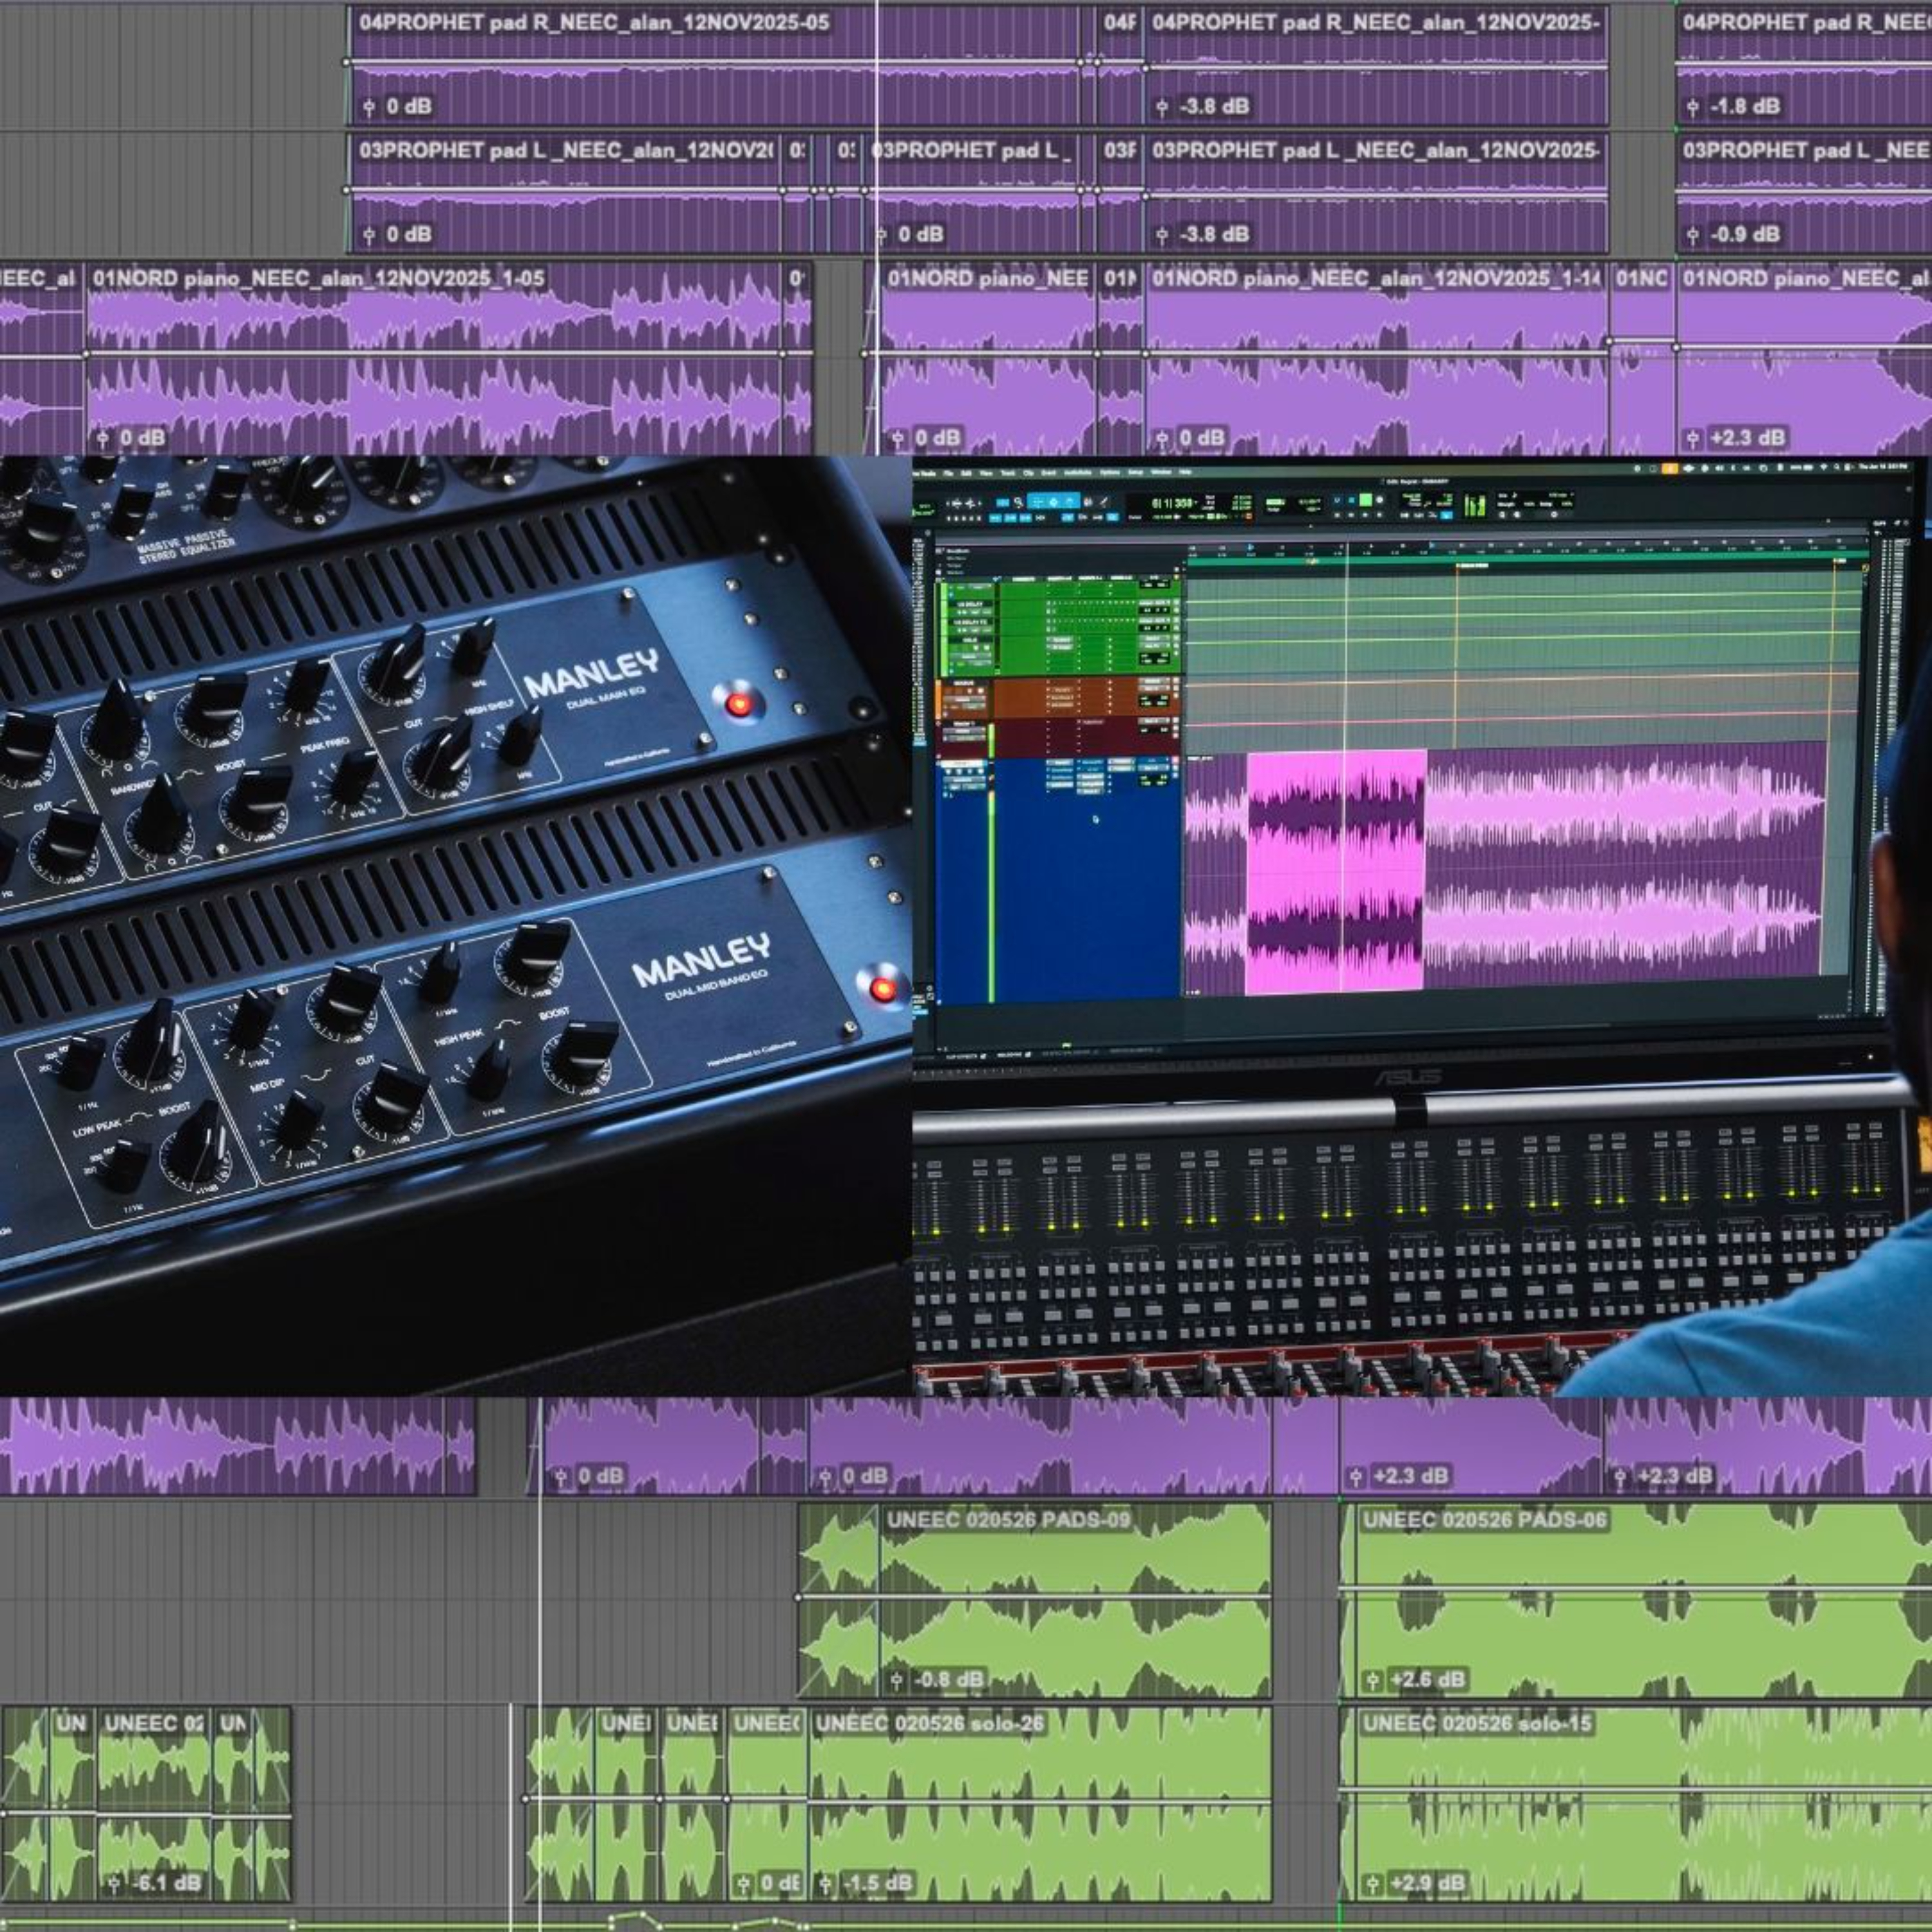Select the clip name 'UNEEC 020526 PADS-09'
The width and height of the screenshot is (1932, 1932).
[1008, 1520]
